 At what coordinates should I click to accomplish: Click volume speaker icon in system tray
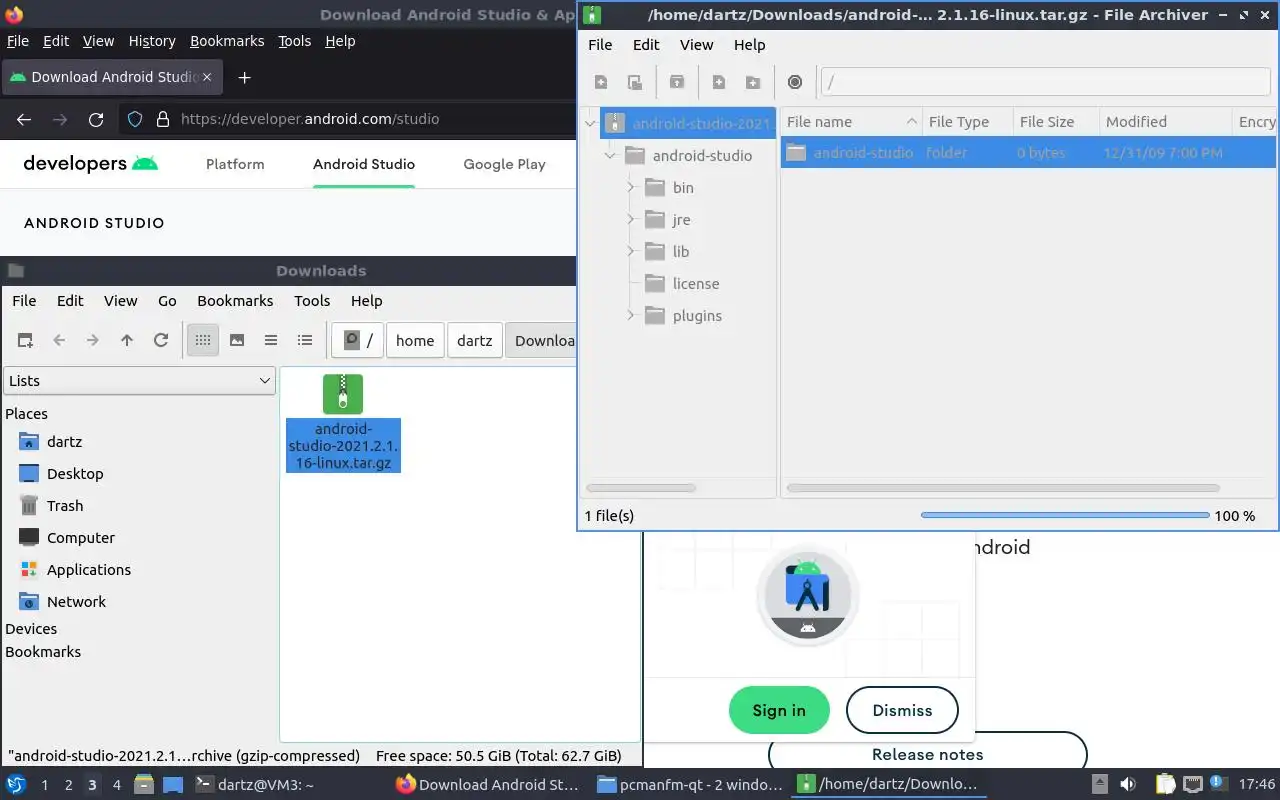tap(1128, 785)
